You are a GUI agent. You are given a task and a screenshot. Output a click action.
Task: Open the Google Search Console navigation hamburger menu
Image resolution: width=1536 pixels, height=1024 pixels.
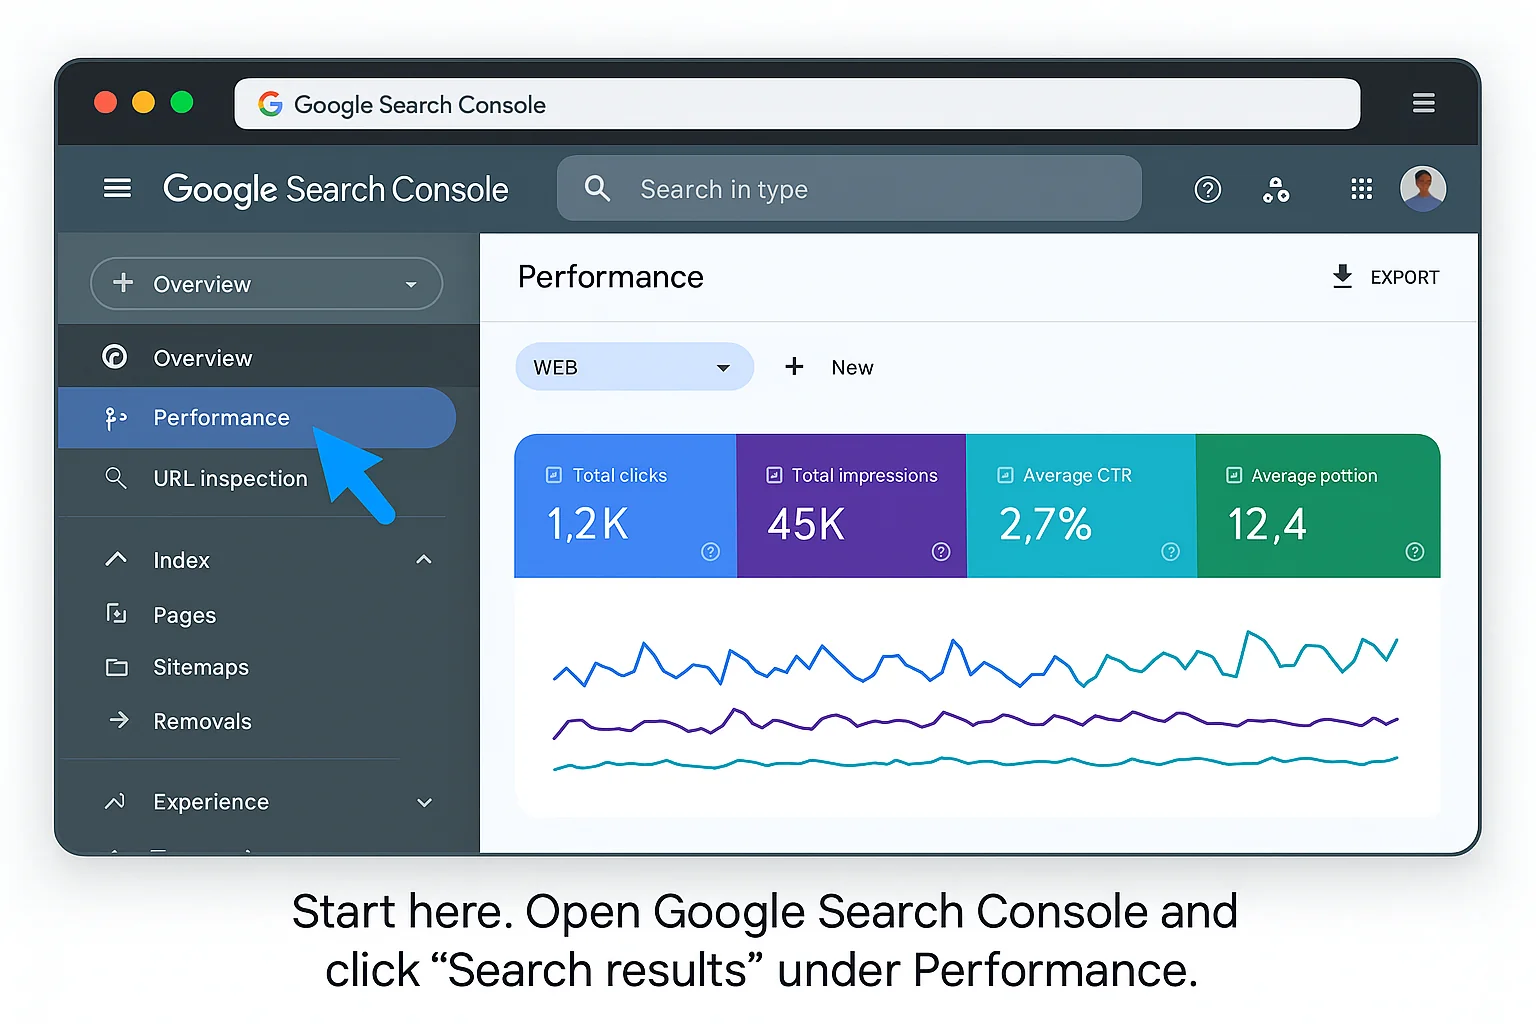click(117, 188)
